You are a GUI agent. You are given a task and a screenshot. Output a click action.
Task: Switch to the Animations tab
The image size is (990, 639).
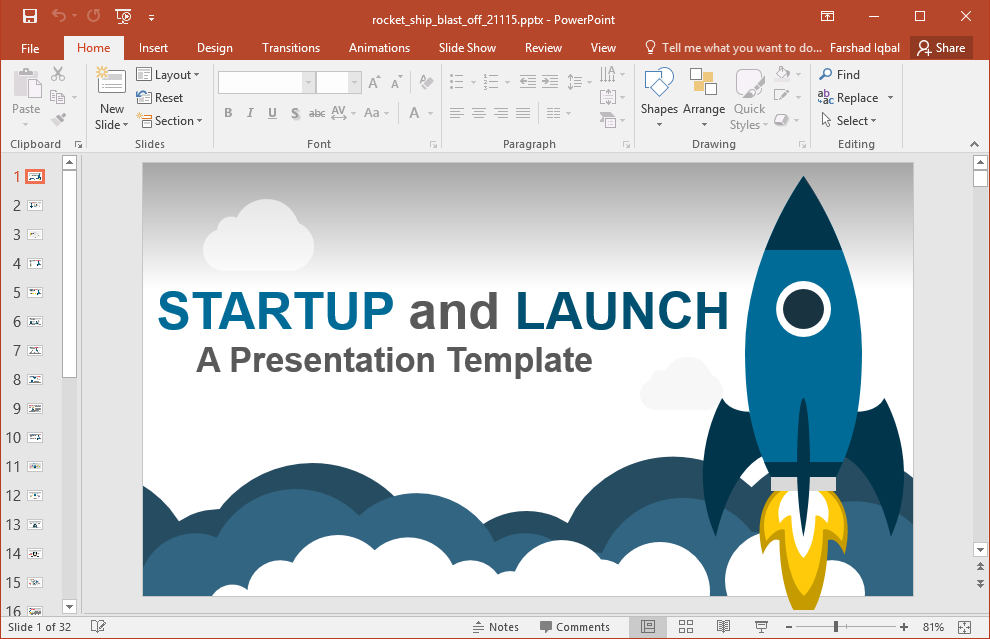(379, 48)
